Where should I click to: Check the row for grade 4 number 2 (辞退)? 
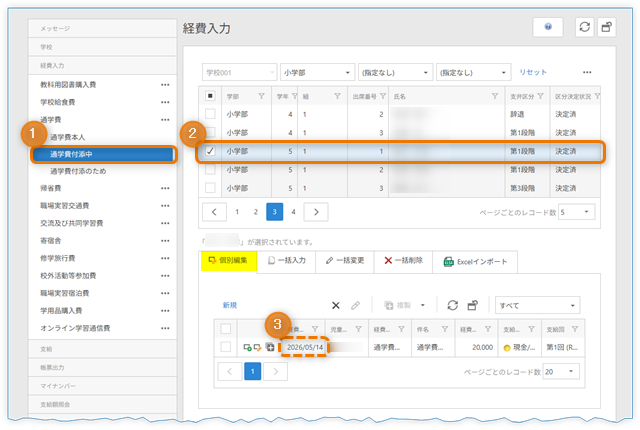[210, 114]
